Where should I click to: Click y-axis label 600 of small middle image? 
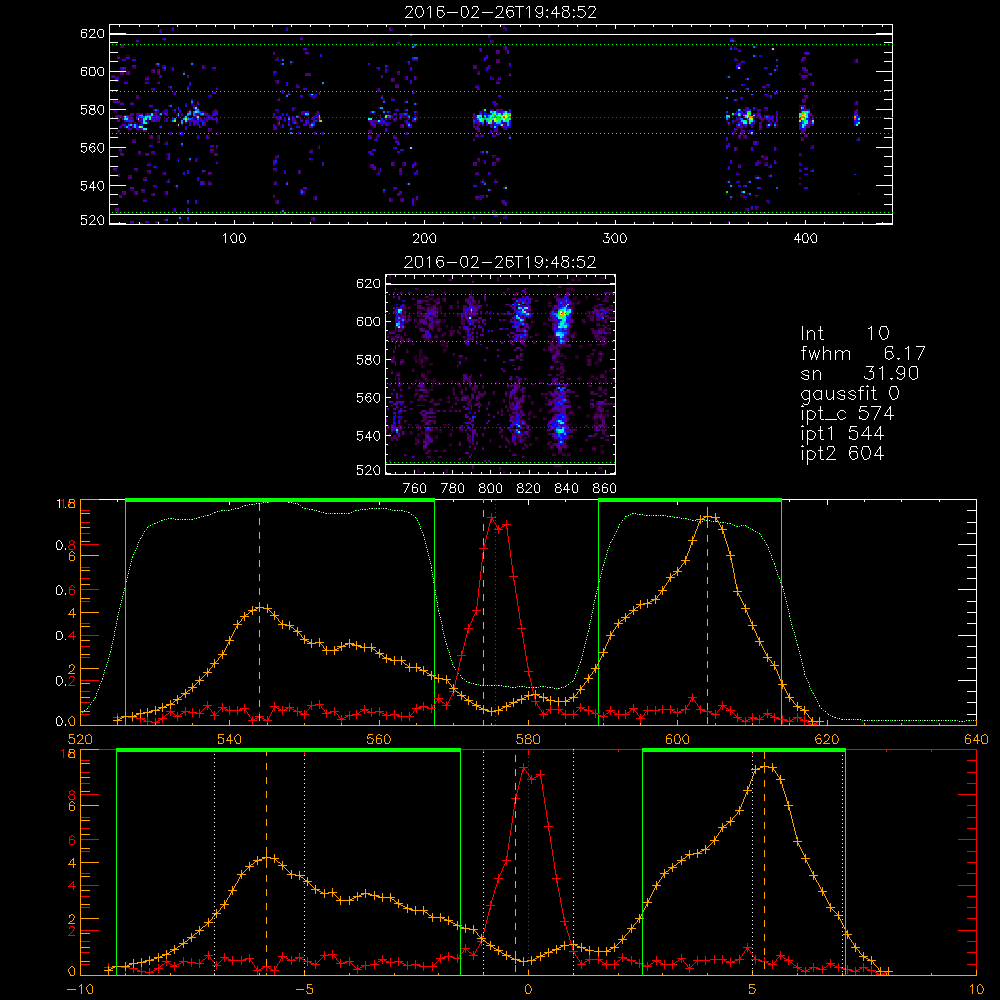[x=368, y=321]
